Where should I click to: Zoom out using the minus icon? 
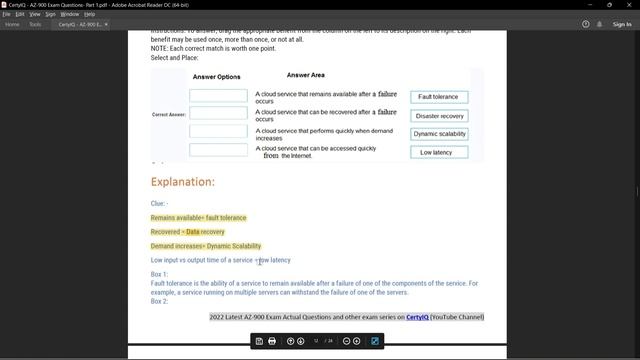346,341
